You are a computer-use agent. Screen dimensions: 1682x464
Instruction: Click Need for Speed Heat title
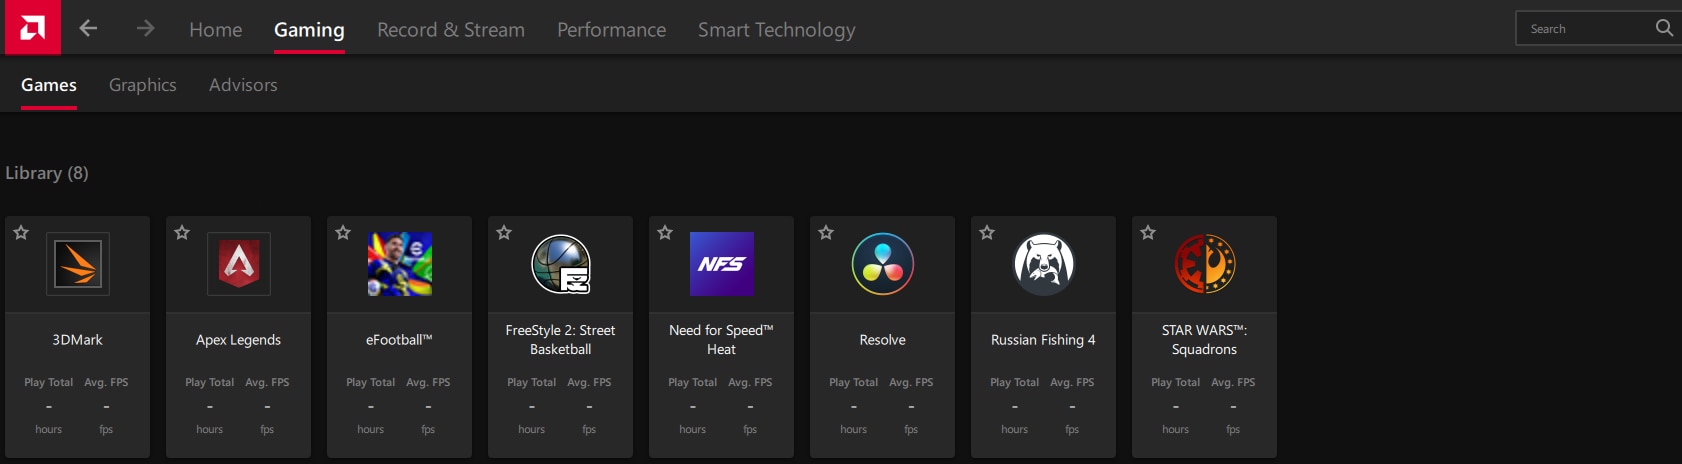[x=722, y=340]
